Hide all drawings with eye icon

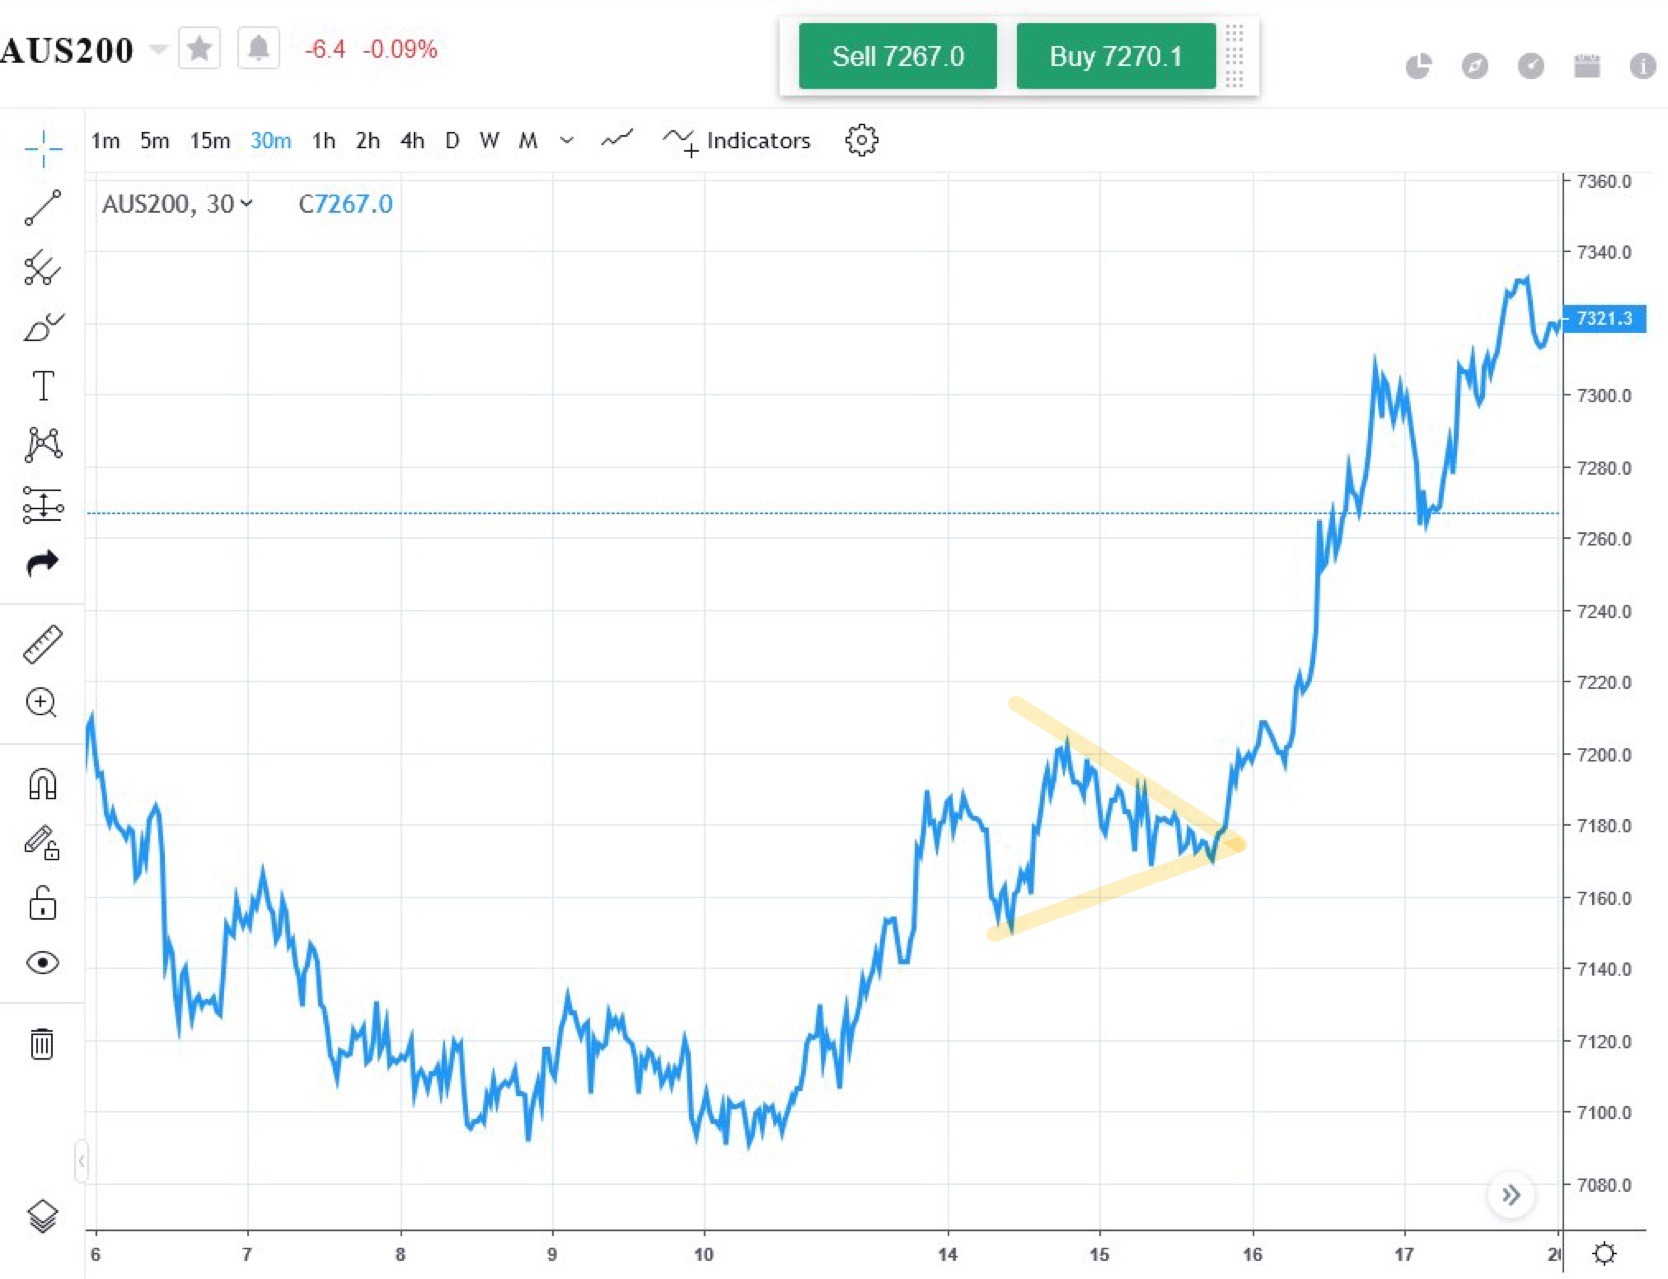click(42, 963)
